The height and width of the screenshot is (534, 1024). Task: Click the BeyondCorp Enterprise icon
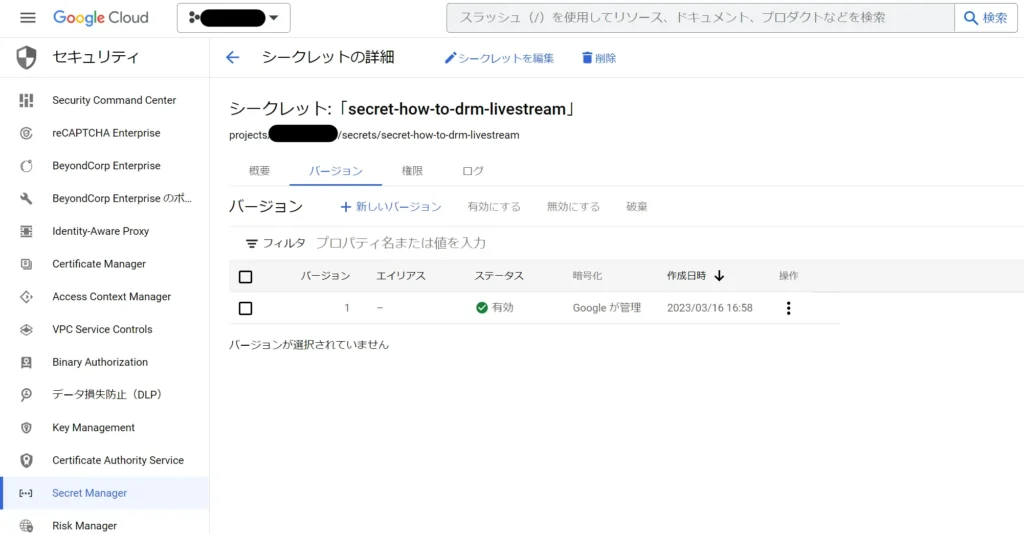click(x=26, y=166)
